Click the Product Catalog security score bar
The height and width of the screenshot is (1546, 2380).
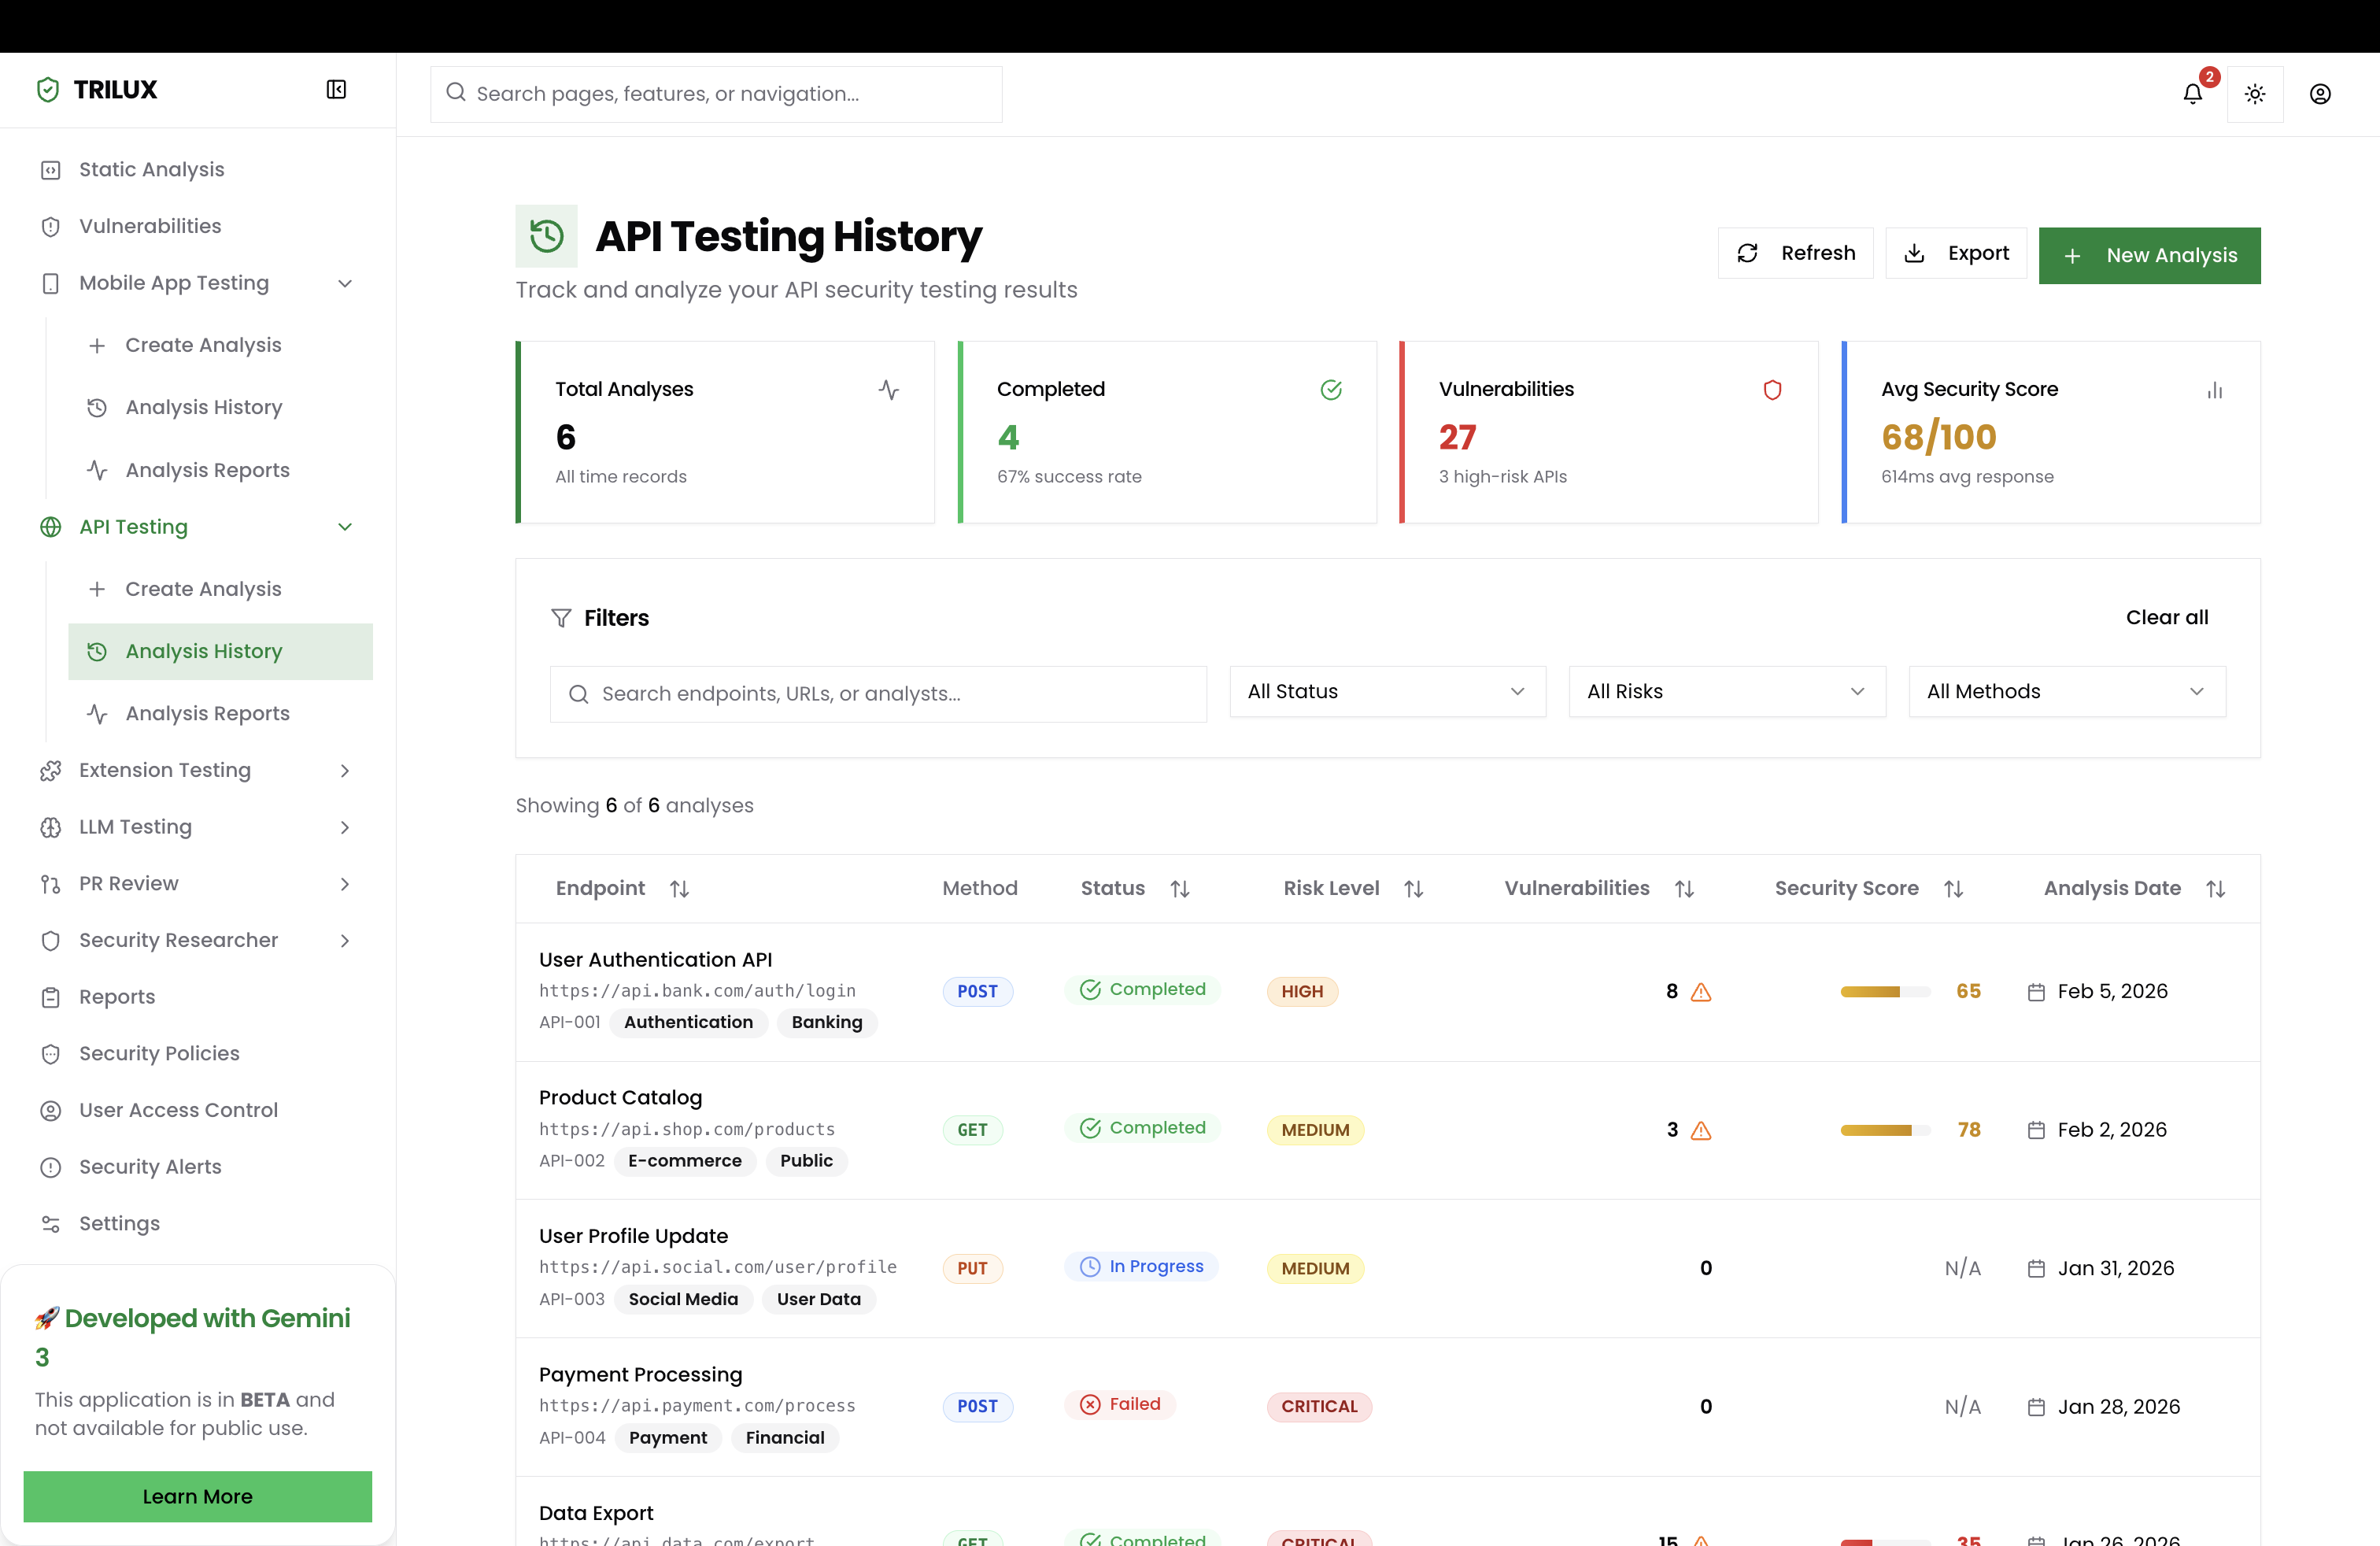point(1884,1130)
